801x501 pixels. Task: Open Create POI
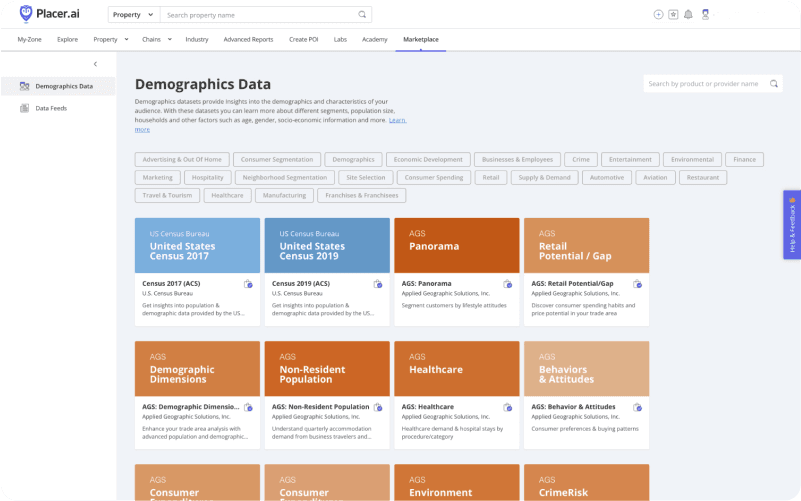[x=303, y=39]
